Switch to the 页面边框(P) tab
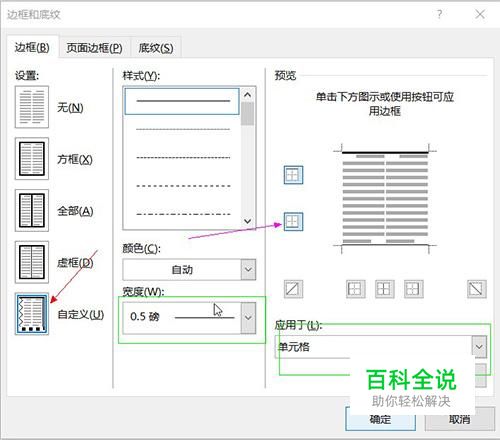Viewport: 500px width, 440px height. tap(94, 48)
